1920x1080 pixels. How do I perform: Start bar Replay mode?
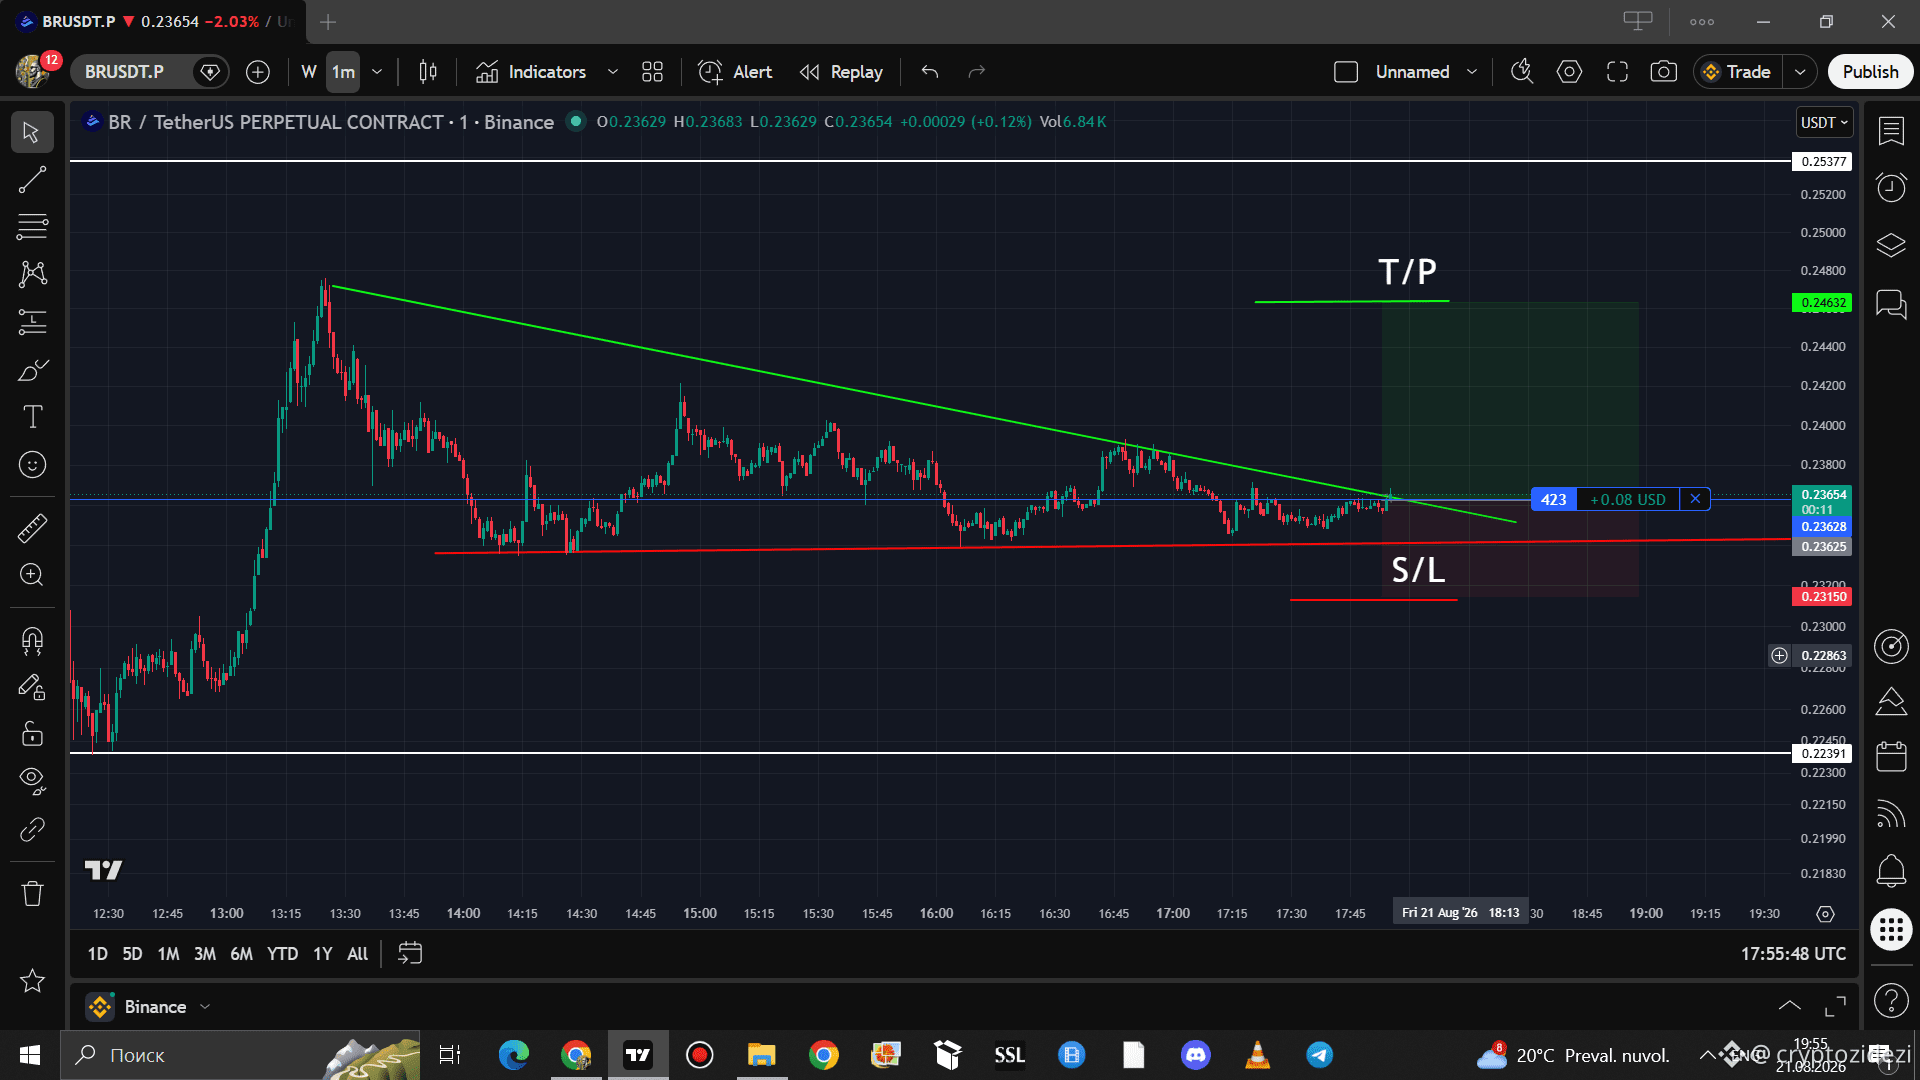[x=842, y=72]
